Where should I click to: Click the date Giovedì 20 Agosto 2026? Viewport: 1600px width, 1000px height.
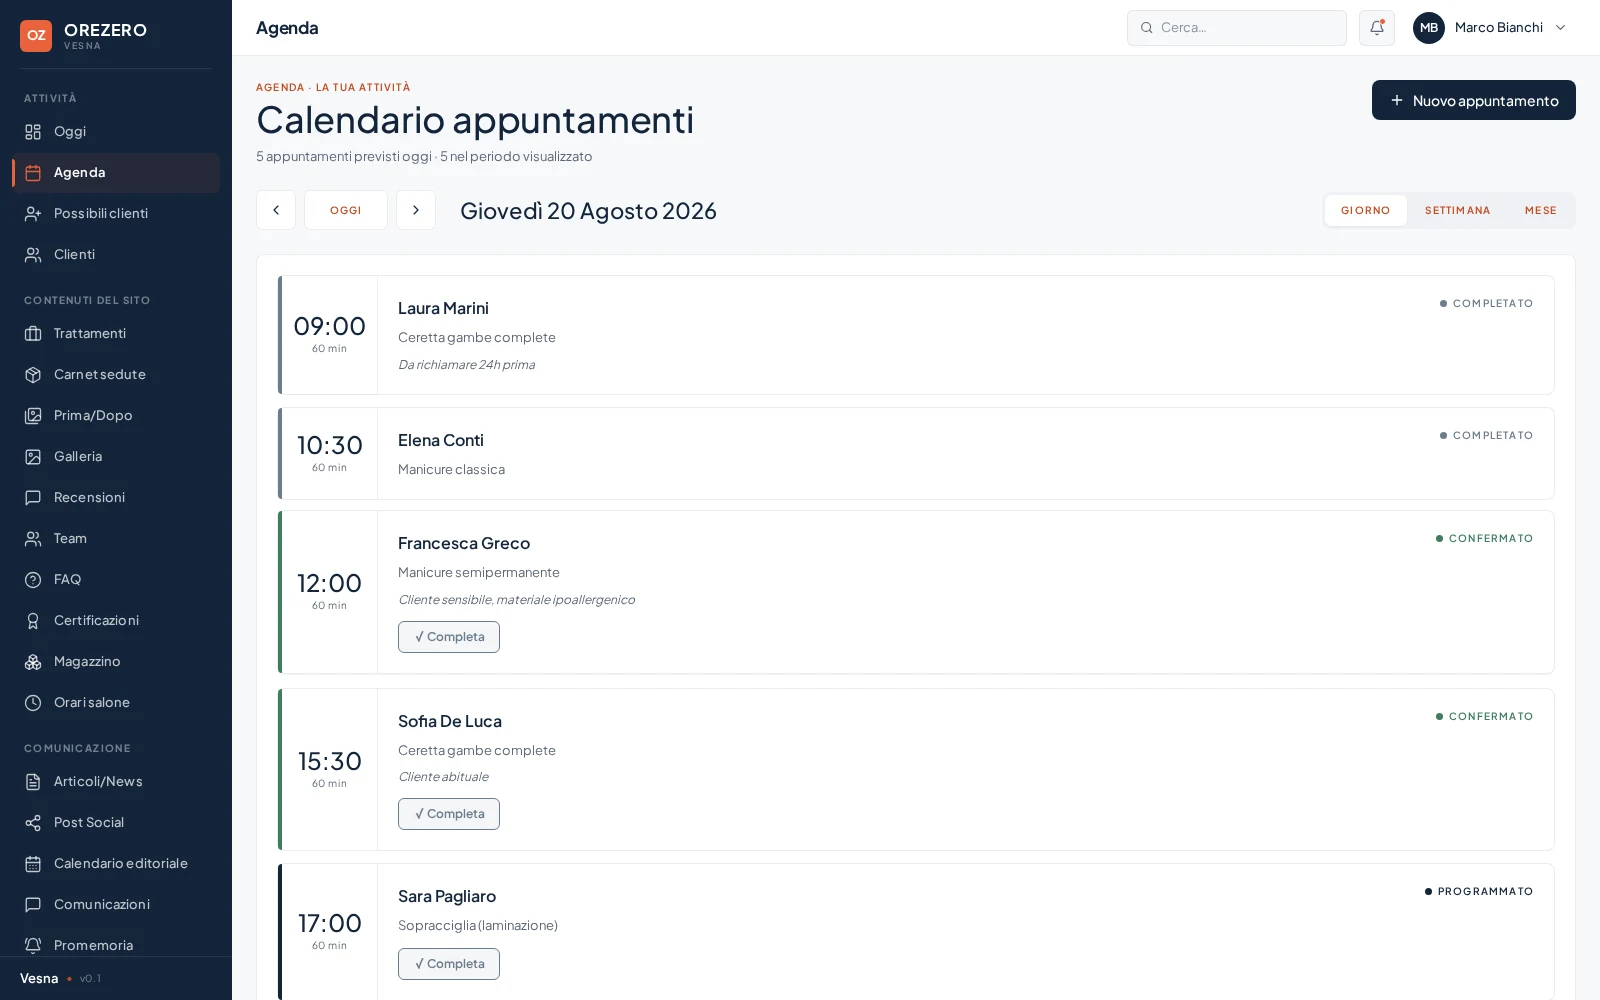click(x=588, y=211)
